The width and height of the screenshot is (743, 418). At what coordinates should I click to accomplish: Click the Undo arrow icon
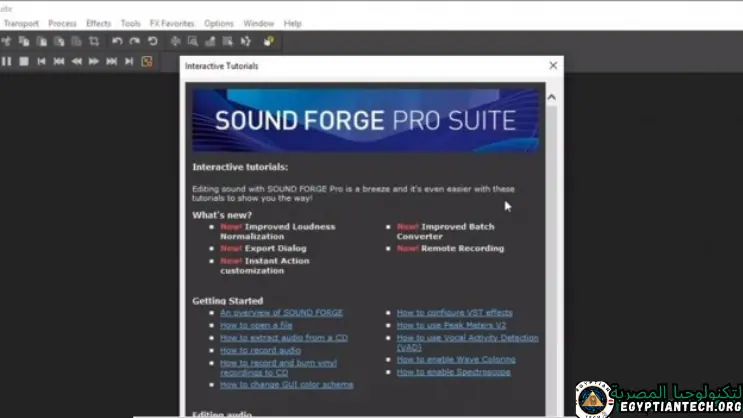[x=117, y=42]
